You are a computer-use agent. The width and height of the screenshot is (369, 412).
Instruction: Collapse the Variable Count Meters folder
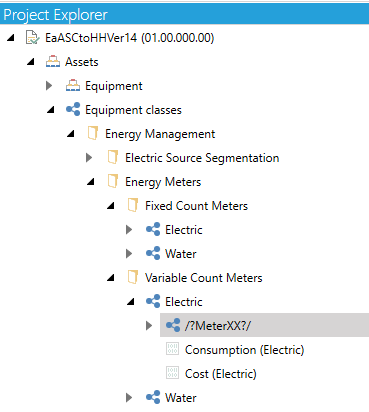point(110,278)
